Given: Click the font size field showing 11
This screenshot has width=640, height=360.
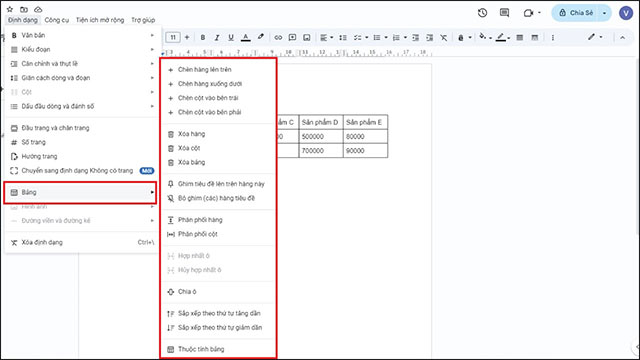Looking at the screenshot, I should pyautogui.click(x=173, y=38).
